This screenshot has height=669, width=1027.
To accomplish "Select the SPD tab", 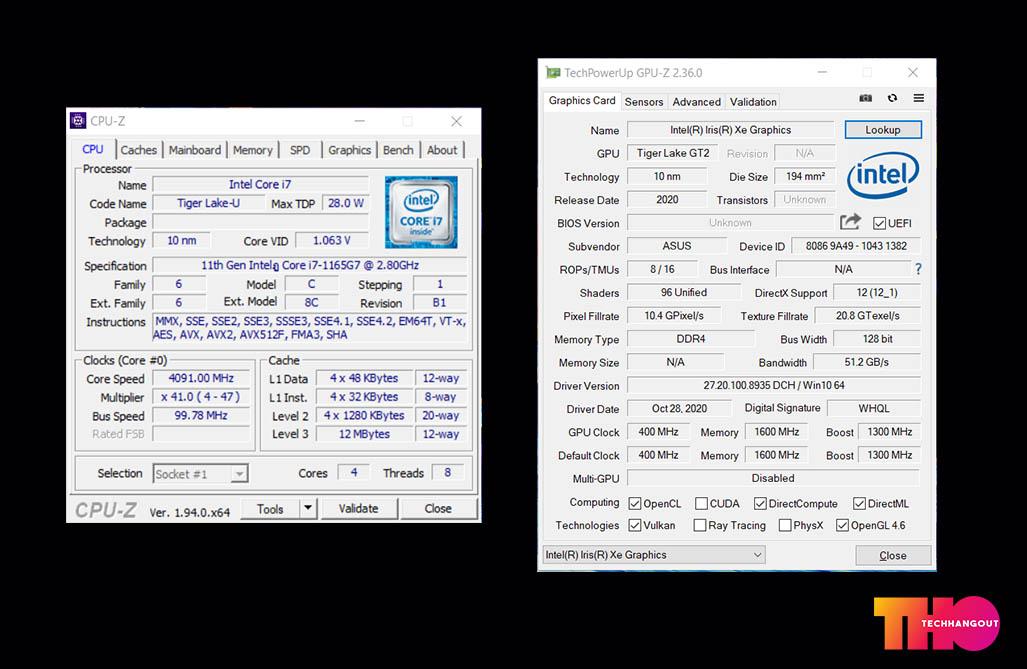I will [x=300, y=150].
